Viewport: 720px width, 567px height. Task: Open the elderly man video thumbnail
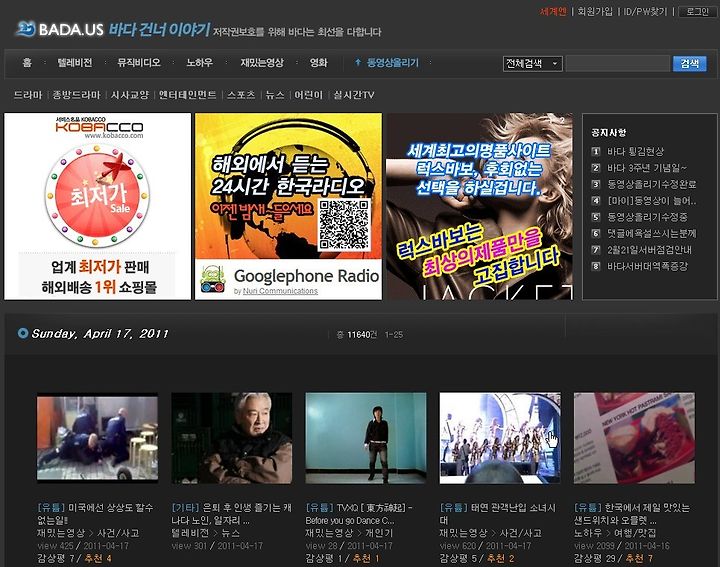[x=231, y=438]
